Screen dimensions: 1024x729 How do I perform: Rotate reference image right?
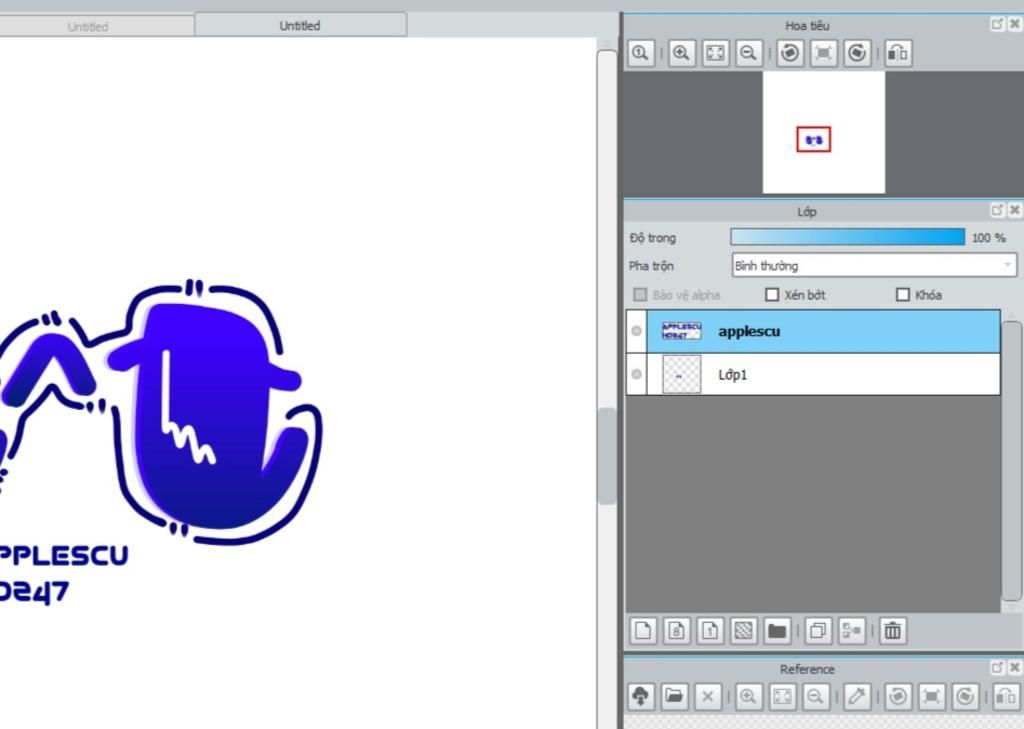(x=965, y=696)
